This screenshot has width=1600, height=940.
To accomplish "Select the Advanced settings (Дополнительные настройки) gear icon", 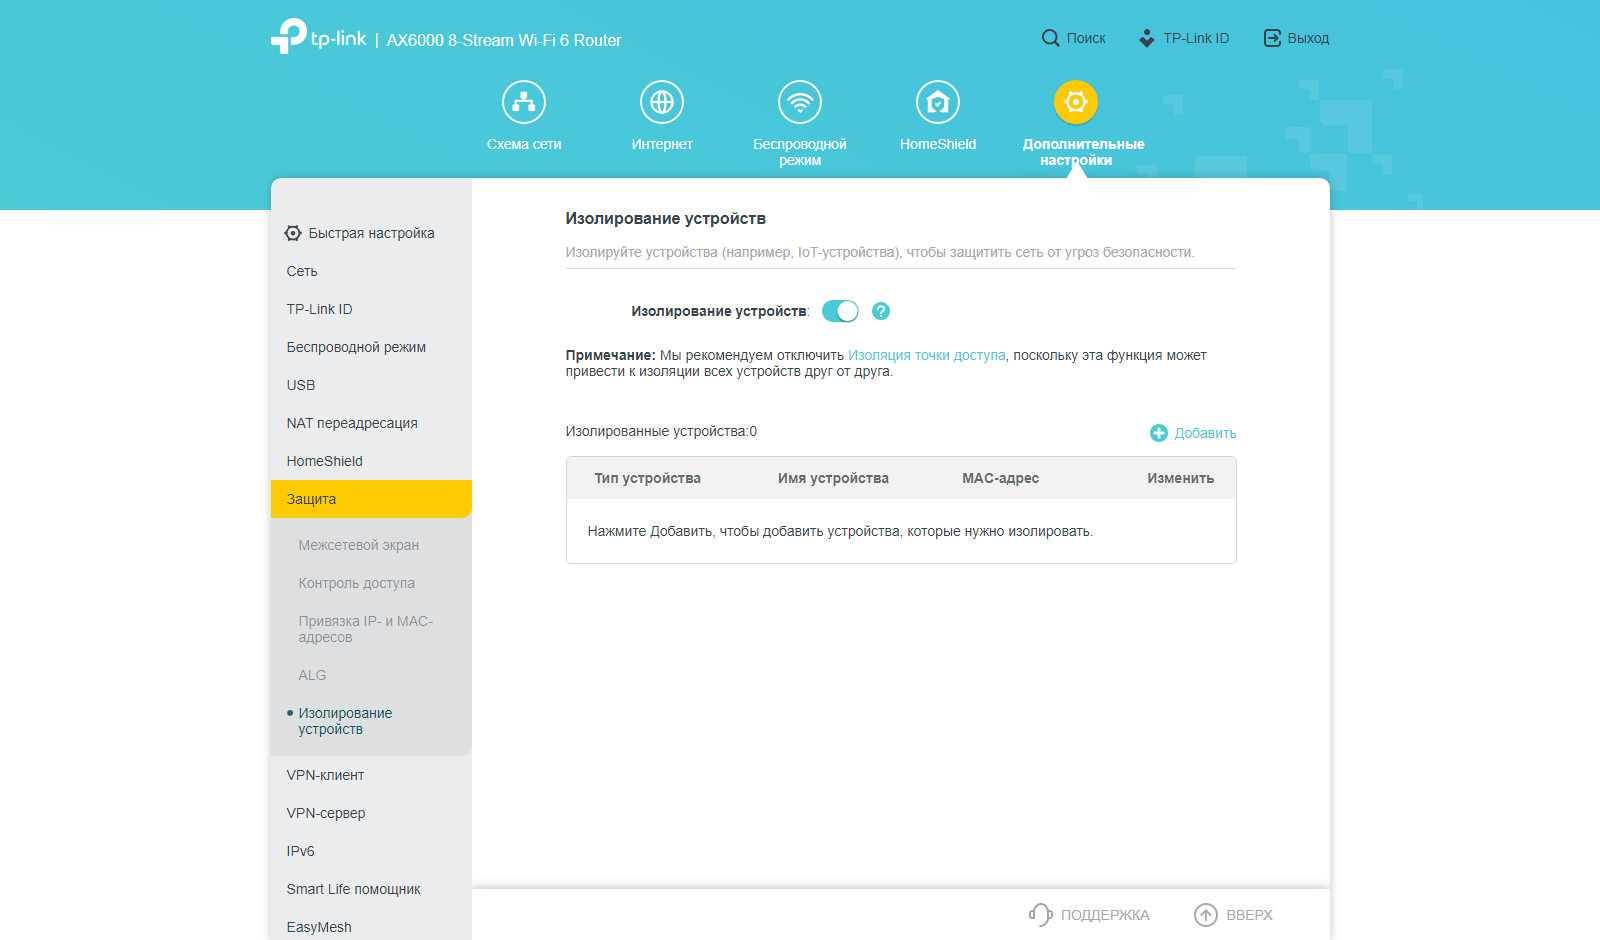I will [x=1076, y=102].
